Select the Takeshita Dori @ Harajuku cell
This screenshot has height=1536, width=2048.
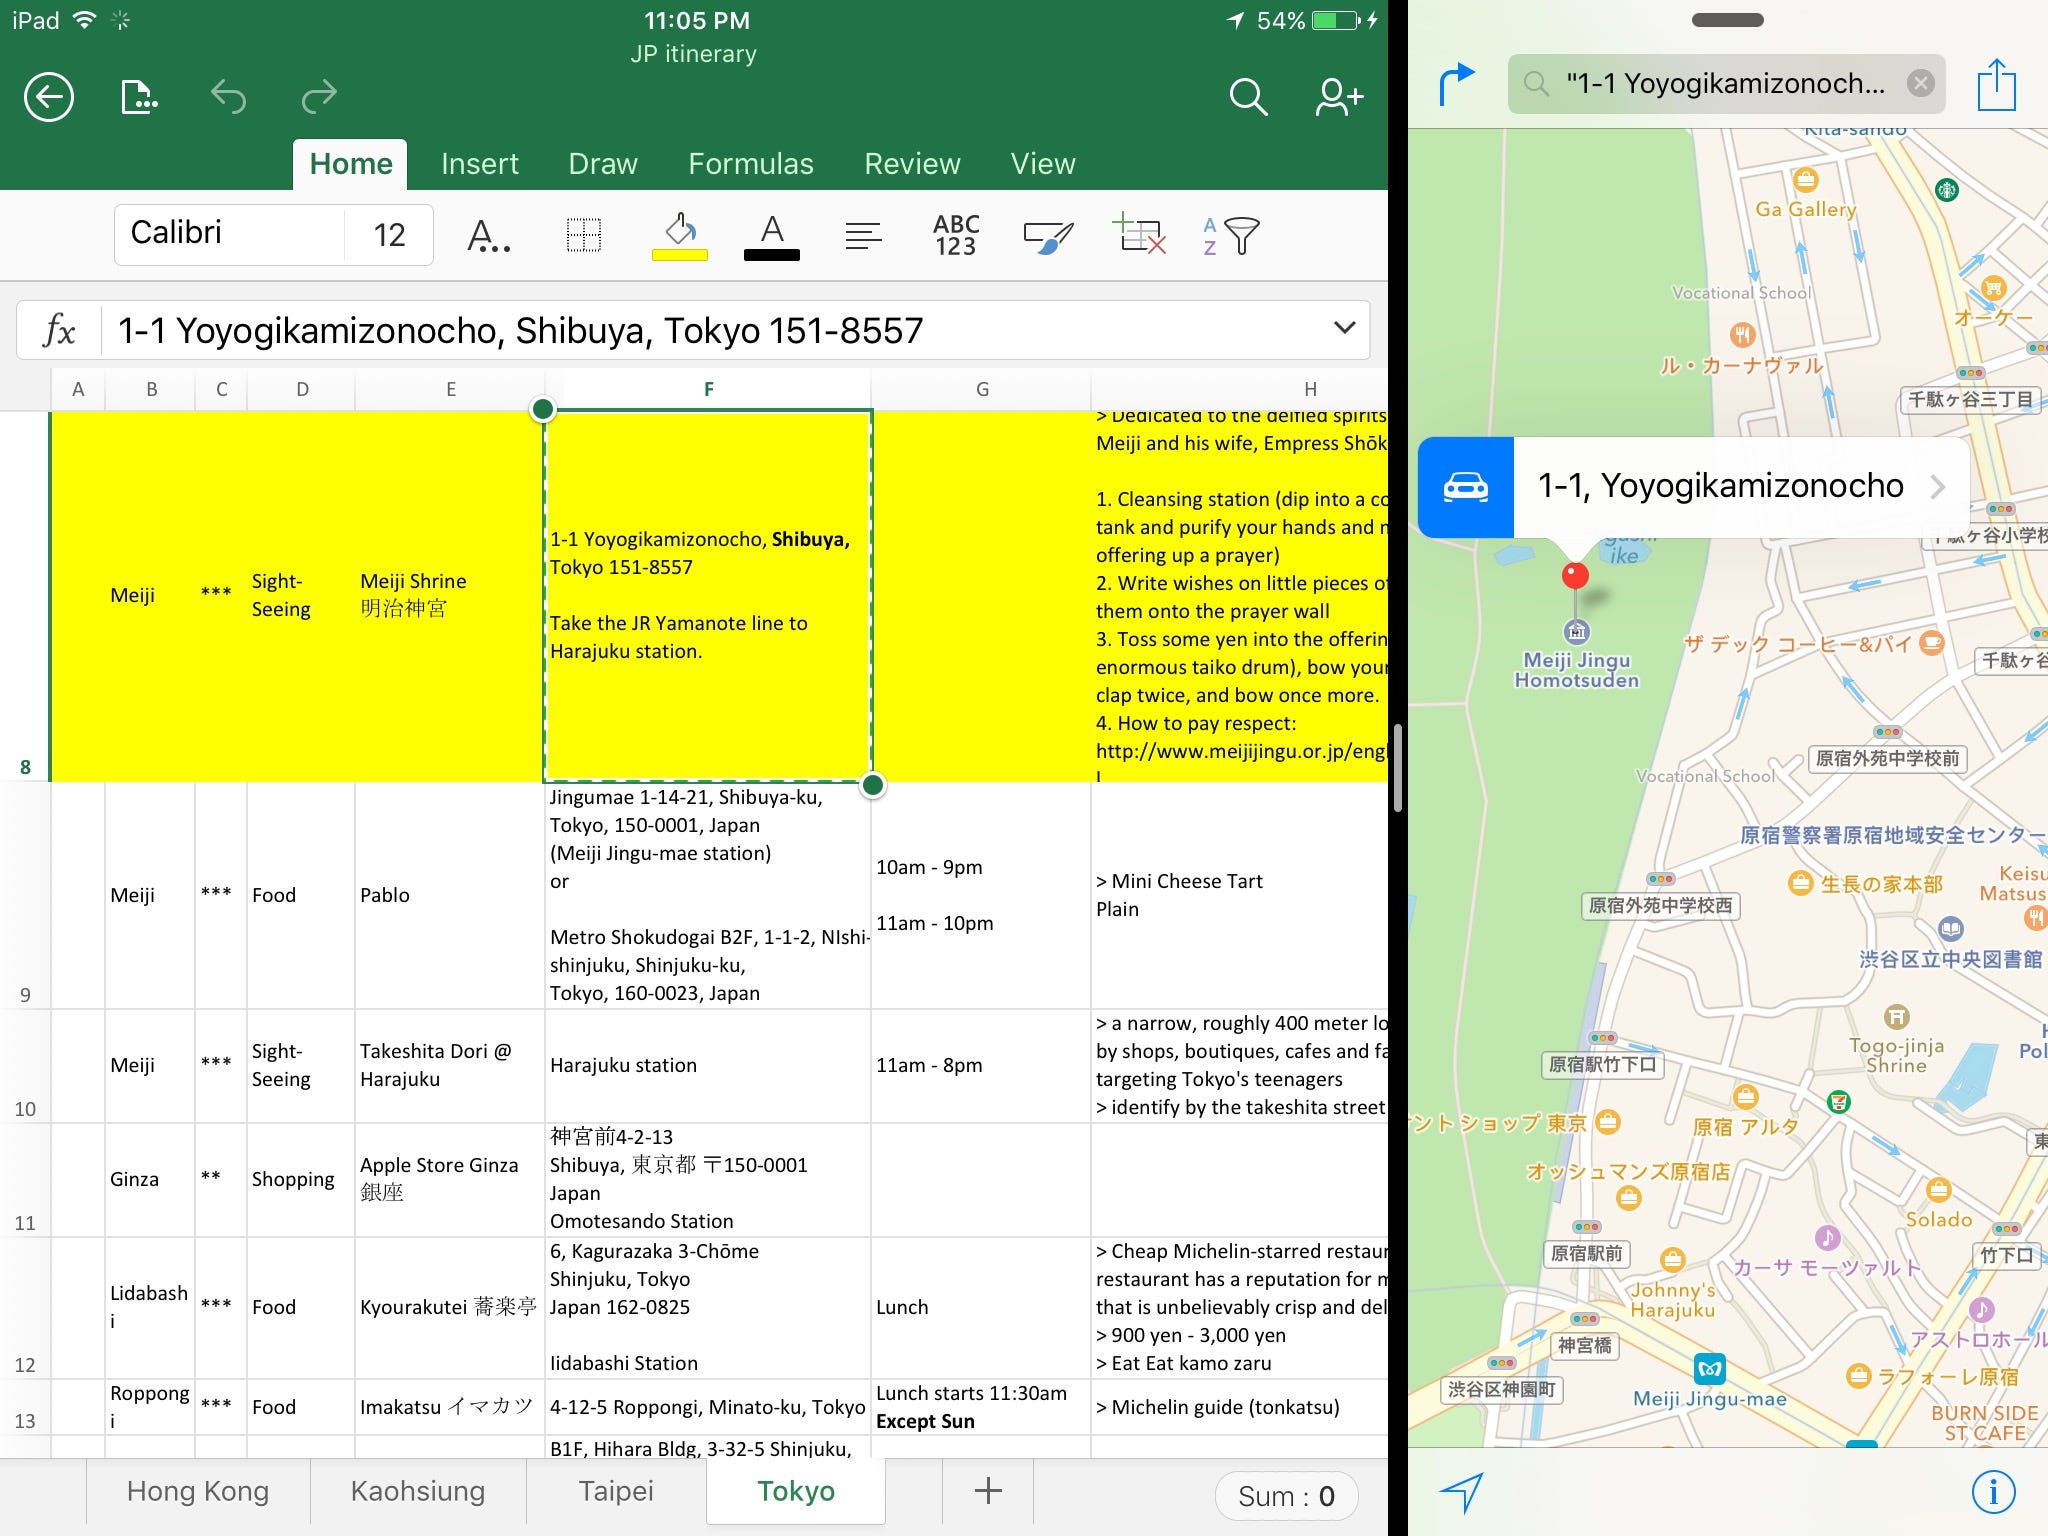coord(449,1066)
